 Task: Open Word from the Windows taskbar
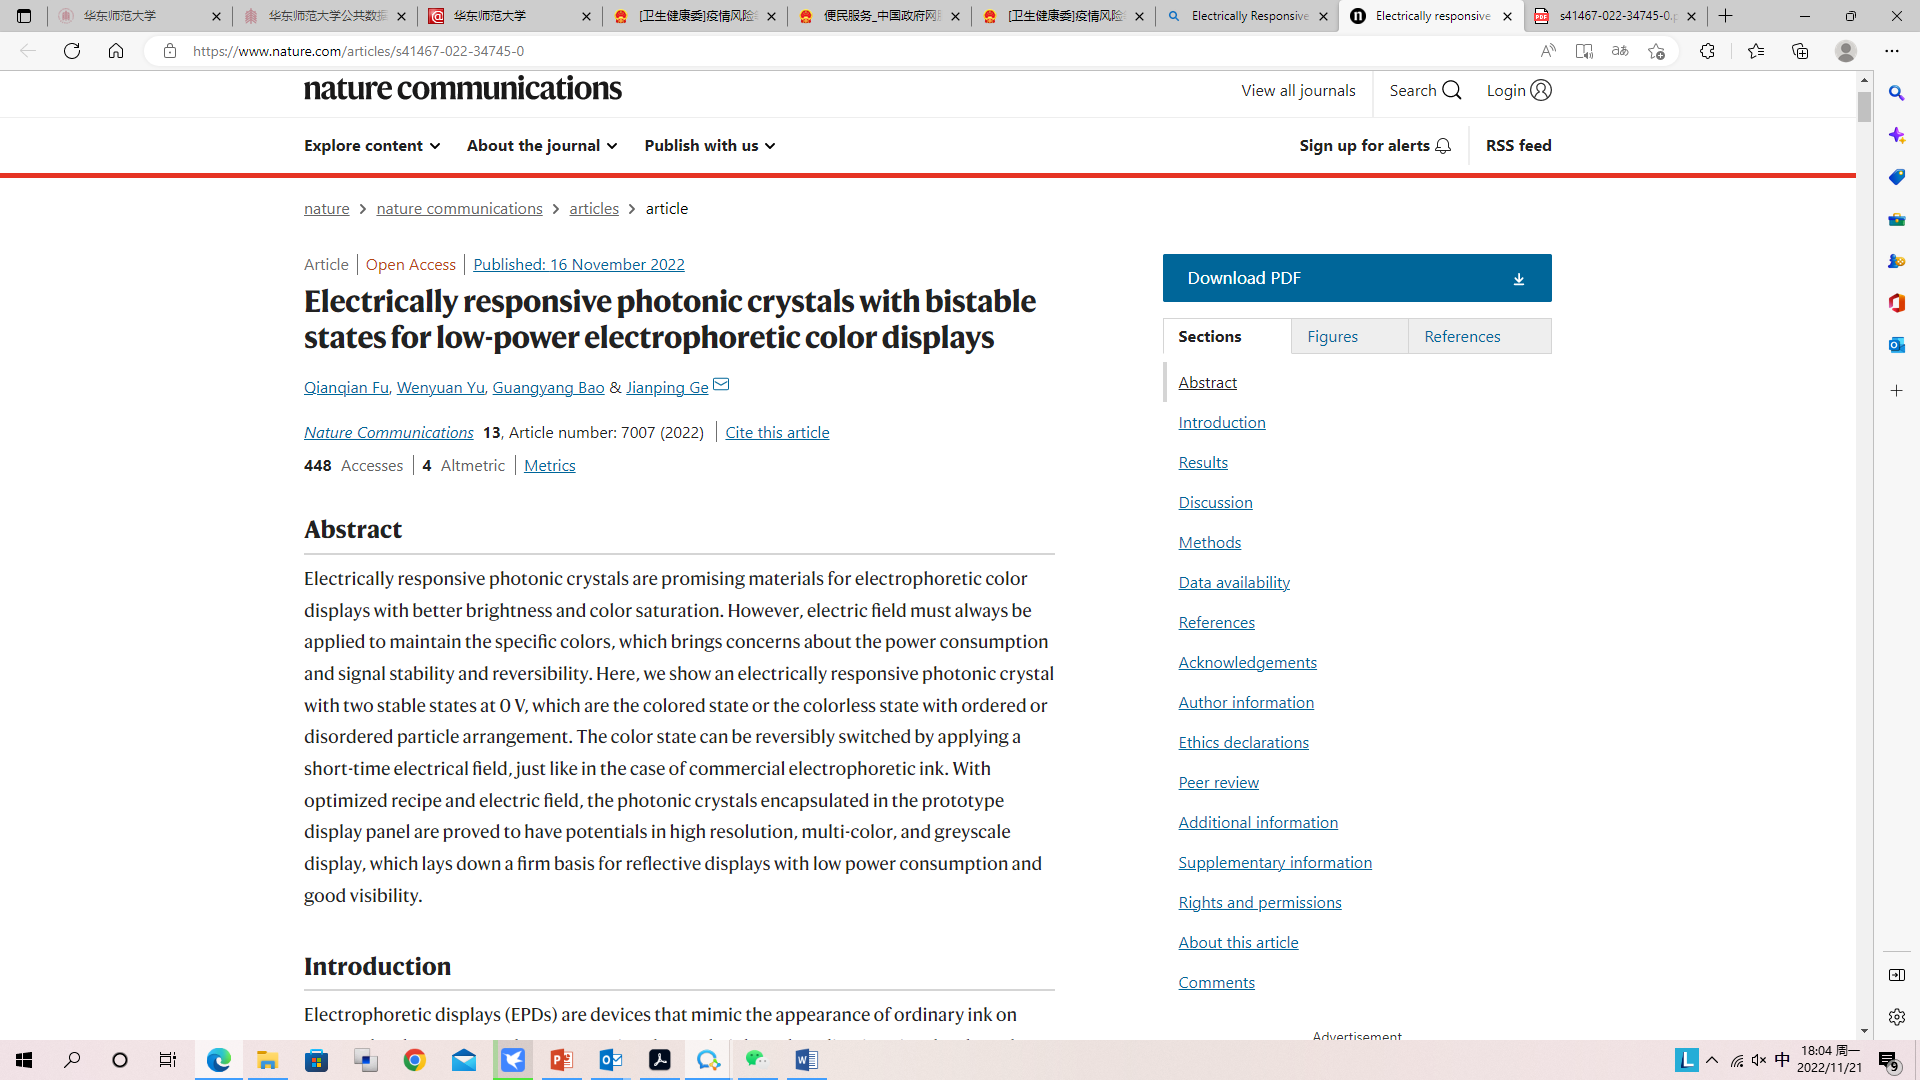(806, 1060)
